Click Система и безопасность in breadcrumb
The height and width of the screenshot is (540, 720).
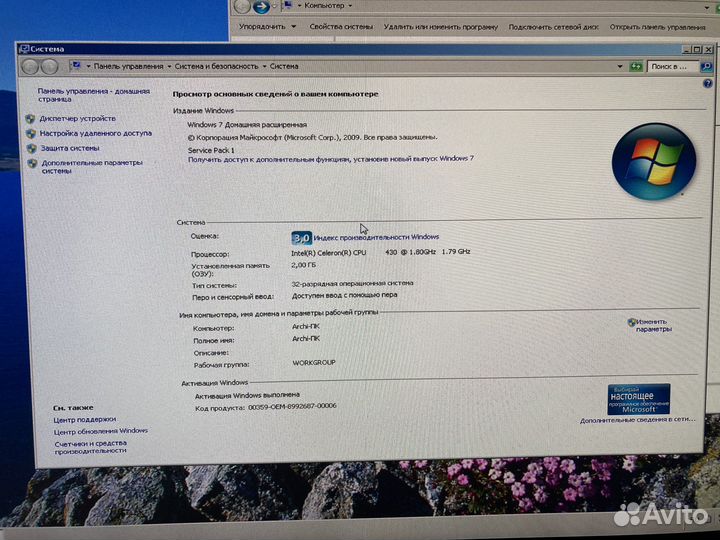(217, 66)
